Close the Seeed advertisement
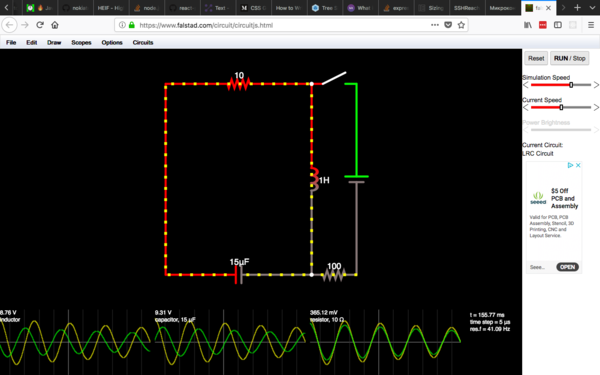The height and width of the screenshot is (375, 600). pyautogui.click(x=578, y=165)
